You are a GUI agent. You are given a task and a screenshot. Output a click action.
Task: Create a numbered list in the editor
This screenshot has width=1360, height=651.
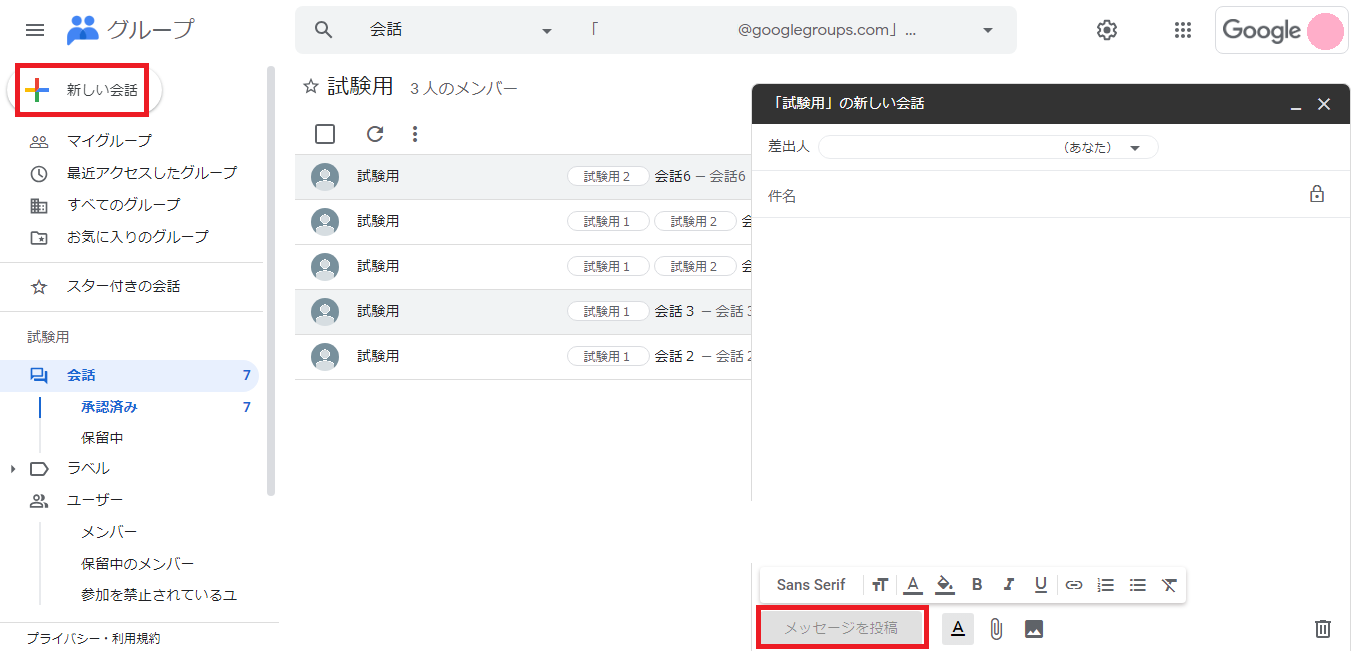pos(1105,584)
